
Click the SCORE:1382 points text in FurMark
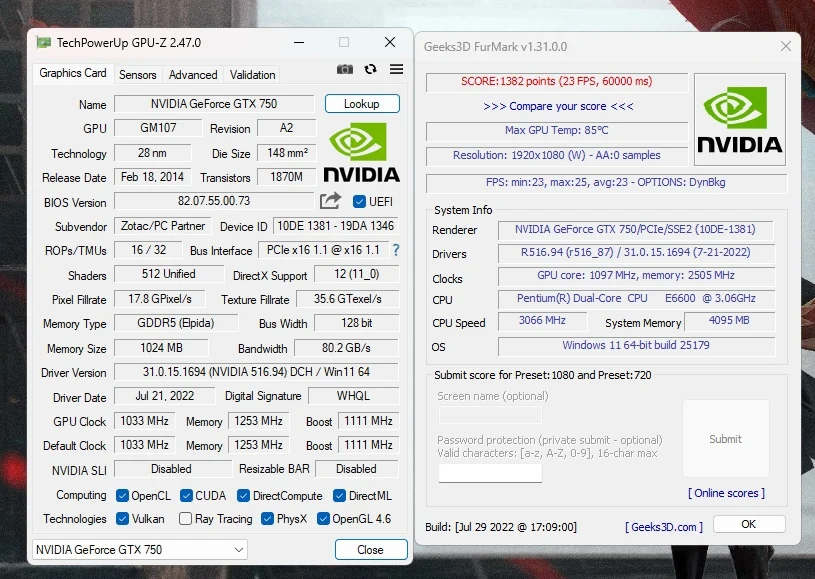pyautogui.click(x=557, y=82)
